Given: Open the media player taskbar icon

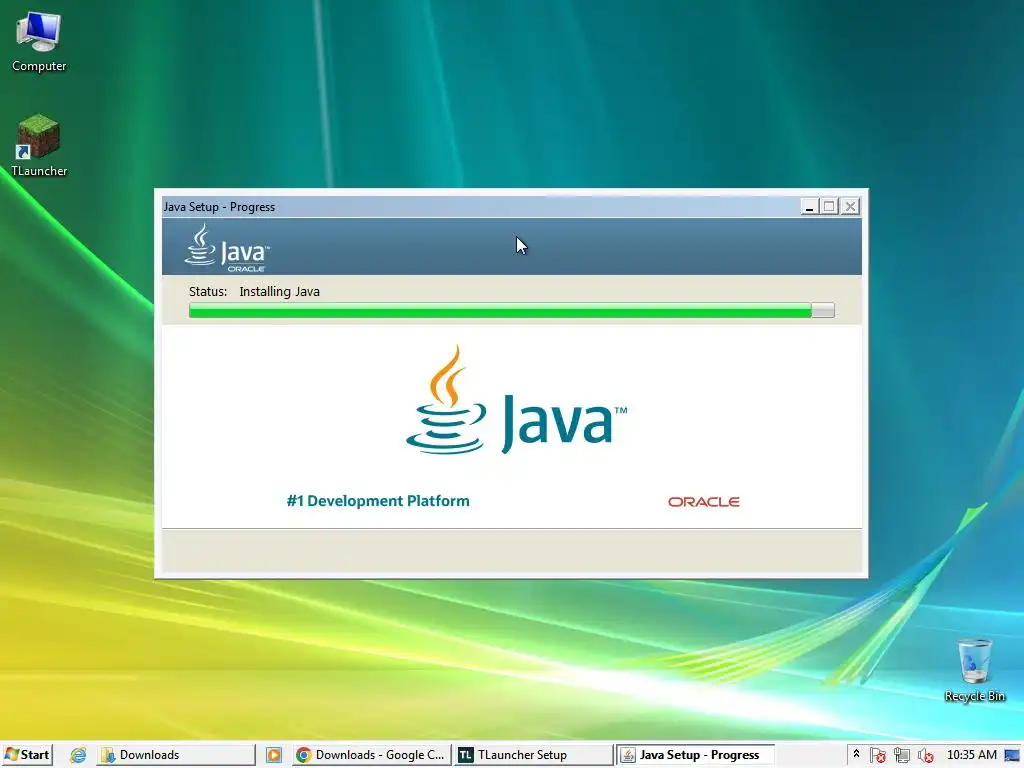Looking at the screenshot, I should pyautogui.click(x=274, y=755).
